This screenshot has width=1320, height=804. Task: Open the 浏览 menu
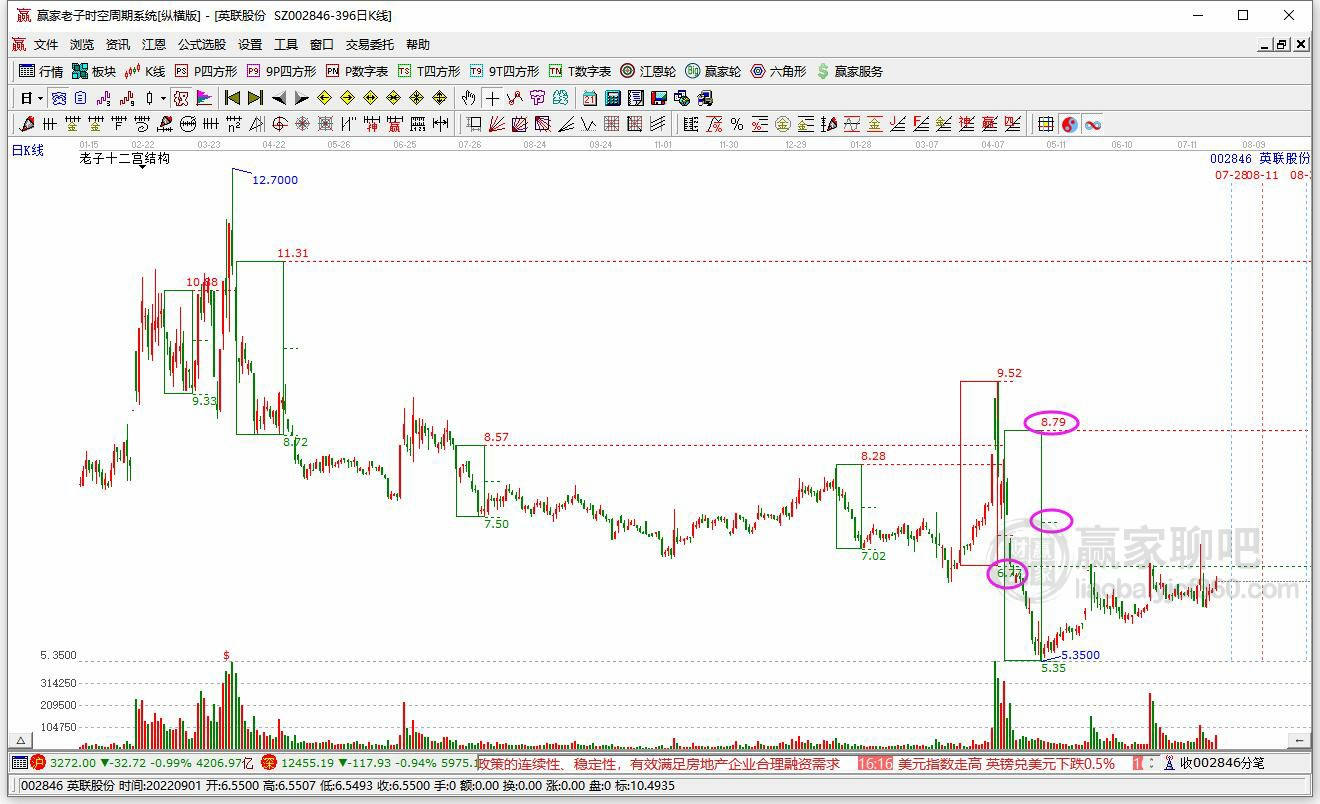coord(82,44)
